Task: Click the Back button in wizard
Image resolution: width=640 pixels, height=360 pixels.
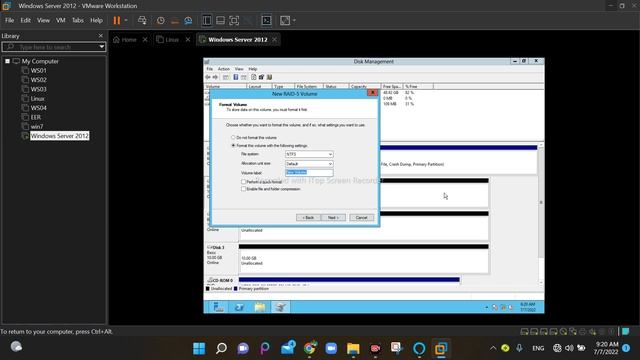Action: [x=308, y=218]
